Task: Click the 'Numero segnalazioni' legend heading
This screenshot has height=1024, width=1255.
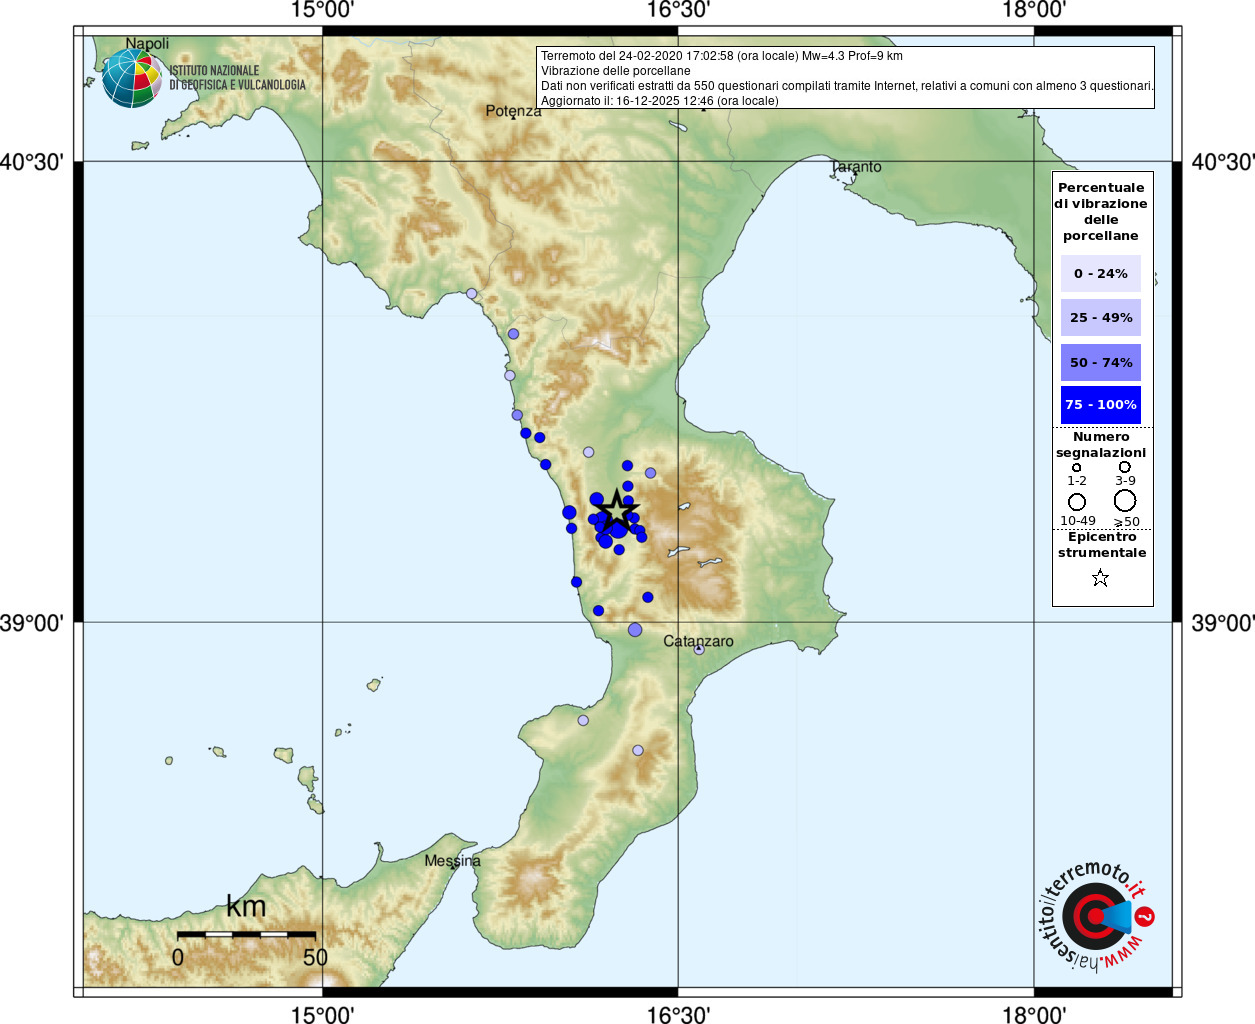Action: (1101, 444)
